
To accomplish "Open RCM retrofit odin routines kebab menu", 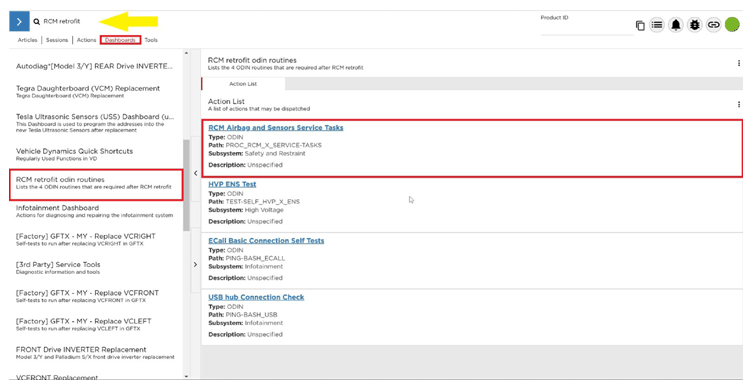I will point(739,63).
